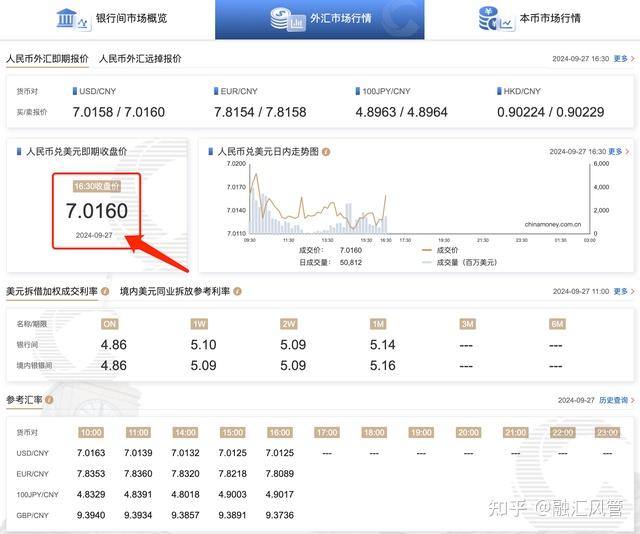Click the 14:00 time badge in 参考汇率

[185, 432]
